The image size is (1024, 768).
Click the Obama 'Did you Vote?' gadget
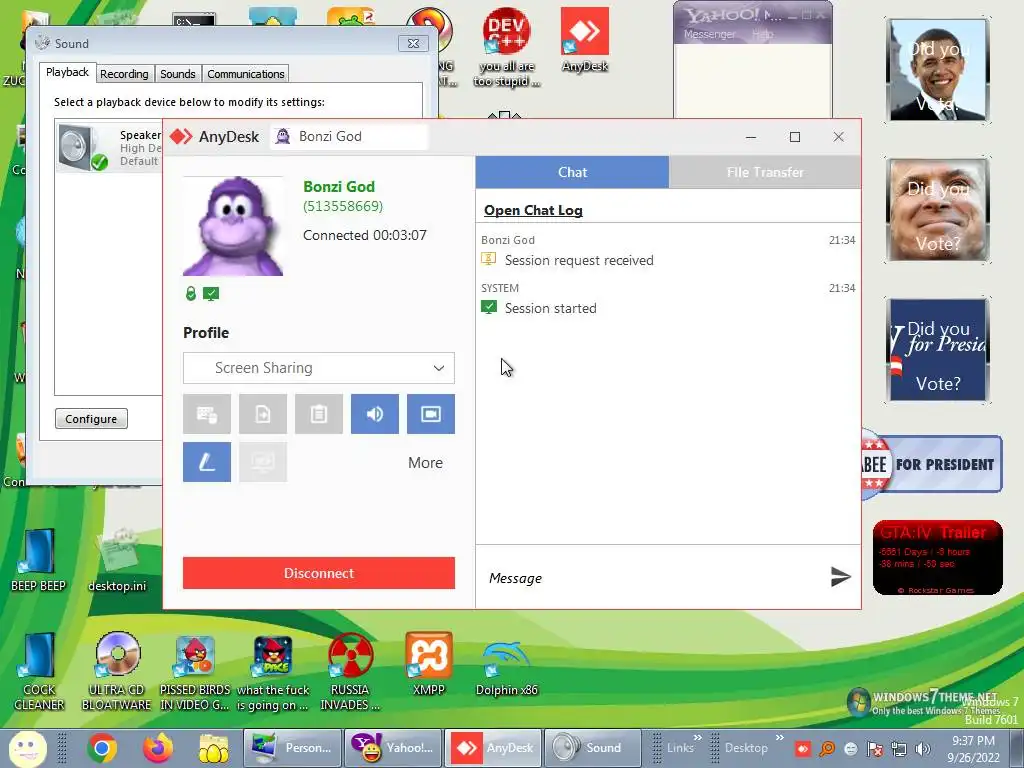(938, 71)
